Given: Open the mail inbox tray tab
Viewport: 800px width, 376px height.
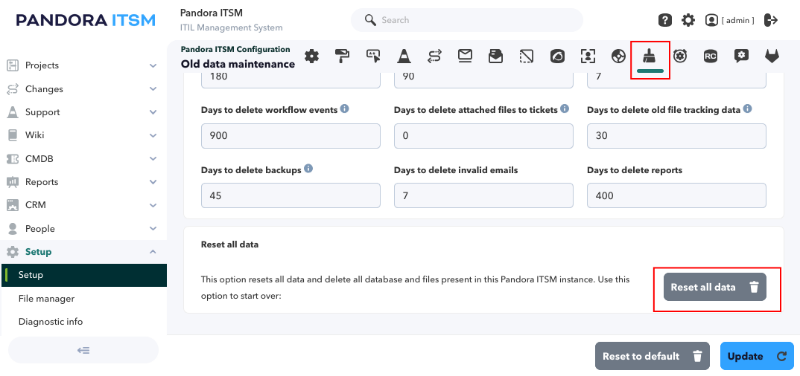Looking at the screenshot, I should [495, 56].
